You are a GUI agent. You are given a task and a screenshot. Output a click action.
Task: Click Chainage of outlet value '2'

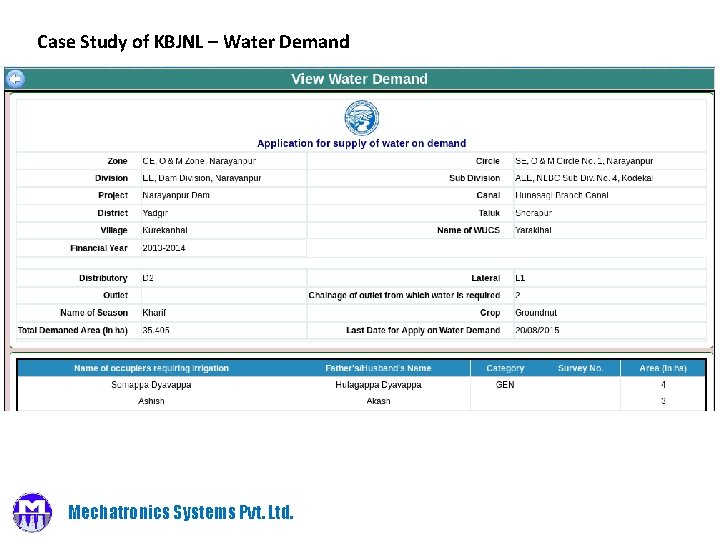[x=518, y=295]
